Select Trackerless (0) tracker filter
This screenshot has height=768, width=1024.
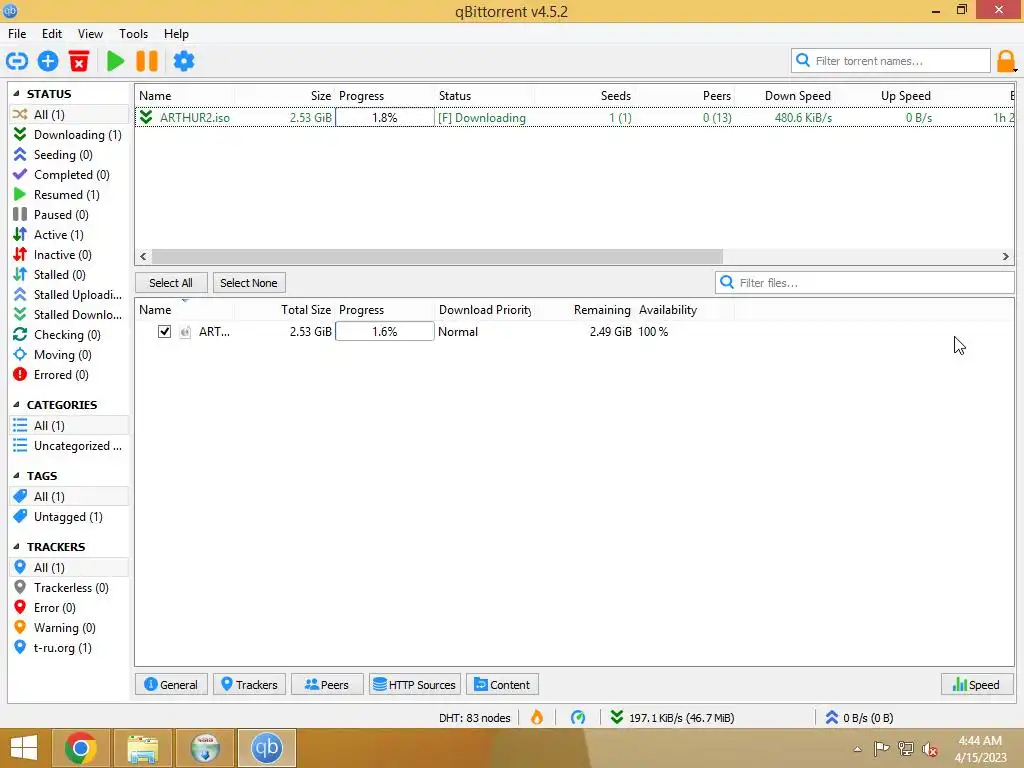pyautogui.click(x=69, y=588)
